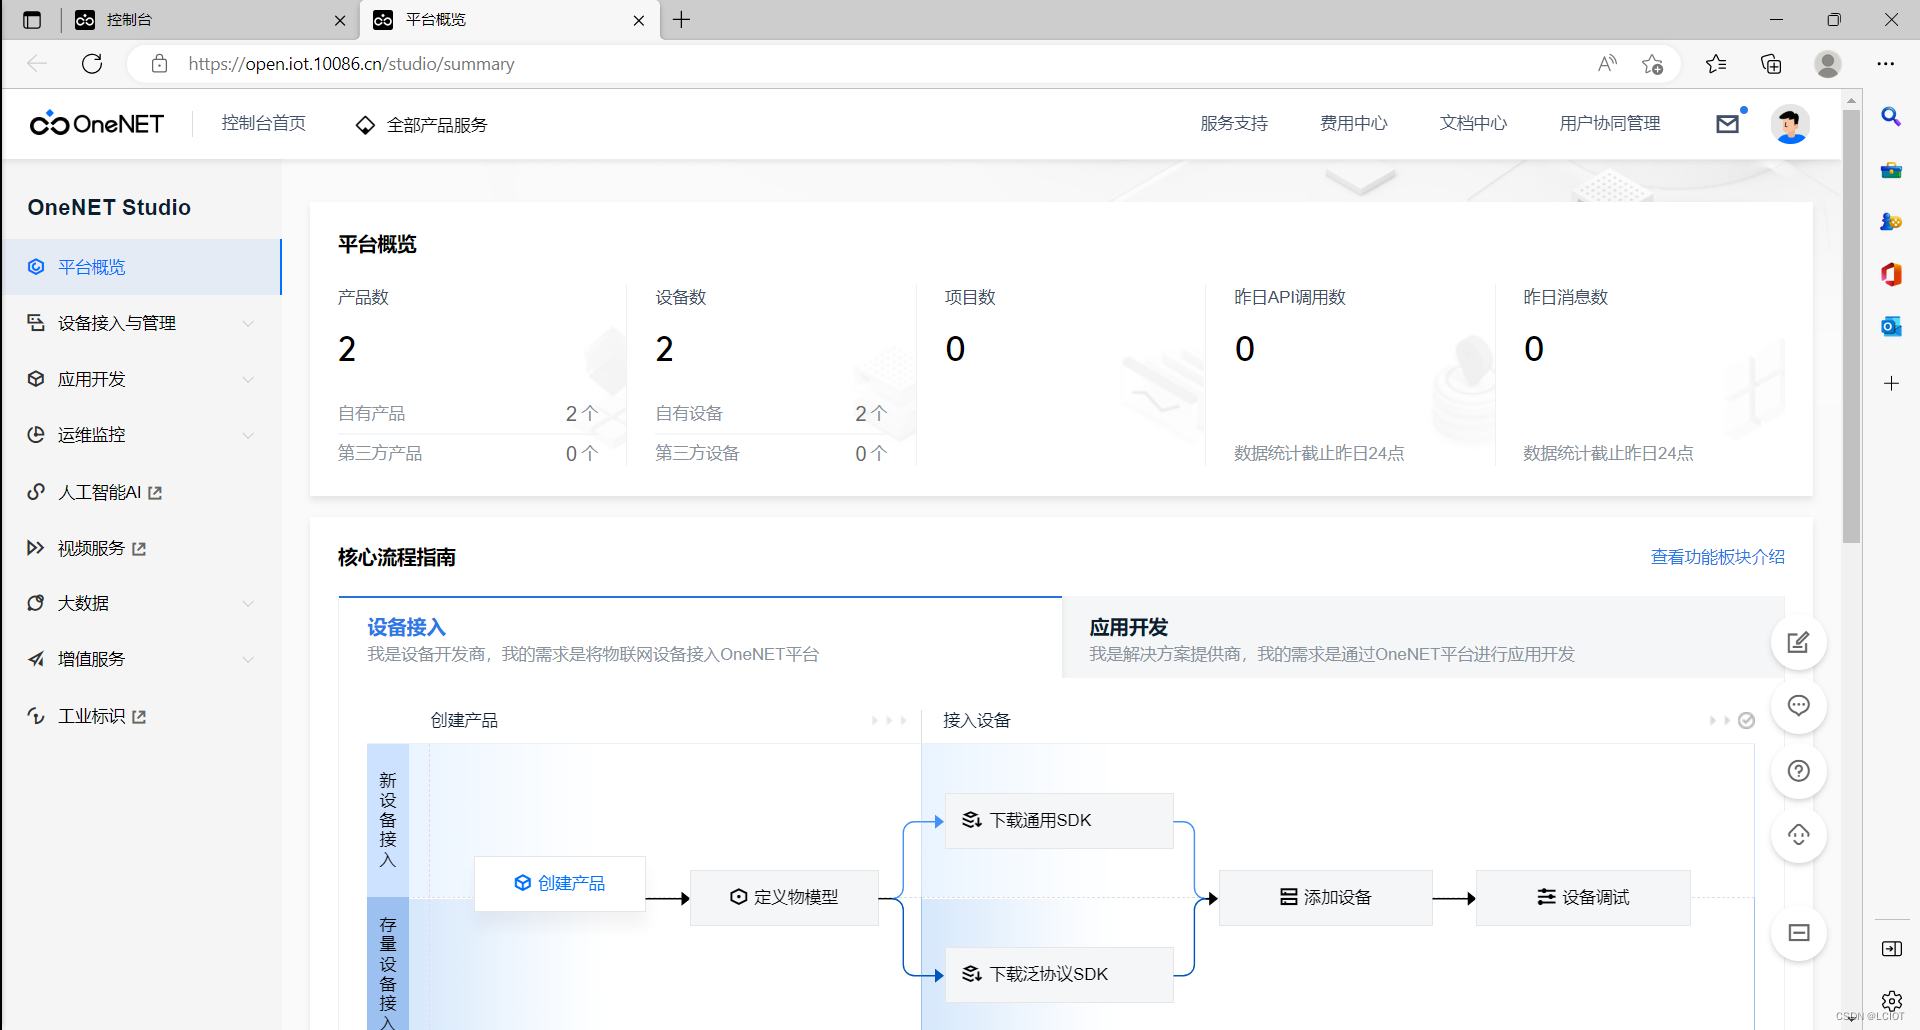The height and width of the screenshot is (1030, 1920).
Task: Click the read aloud icon in address bar
Action: pos(1607,64)
